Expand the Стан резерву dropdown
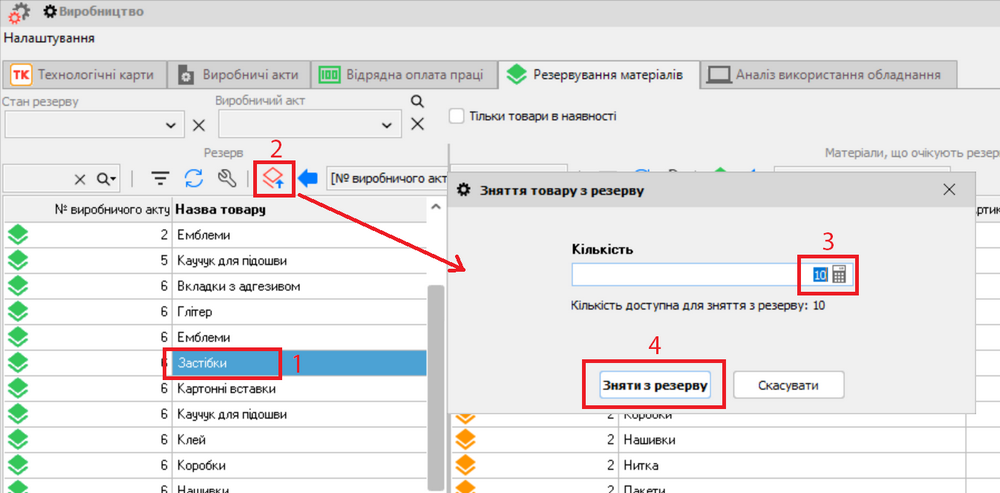This screenshot has height=493, width=1000. [x=168, y=125]
